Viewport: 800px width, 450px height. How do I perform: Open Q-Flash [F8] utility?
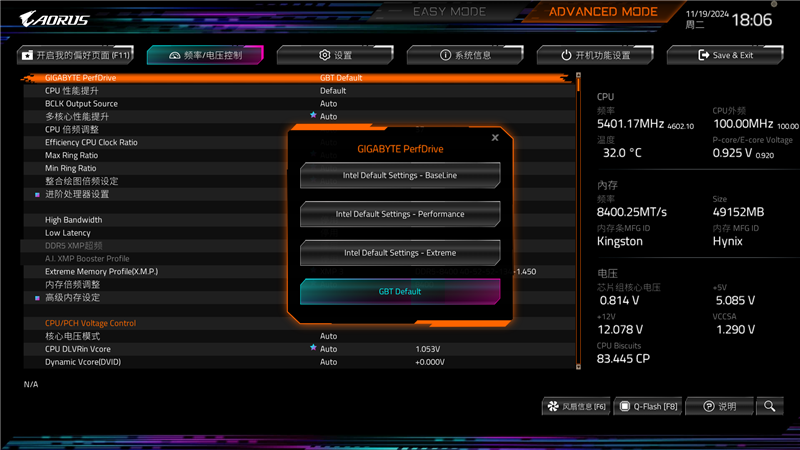pyautogui.click(x=648, y=406)
